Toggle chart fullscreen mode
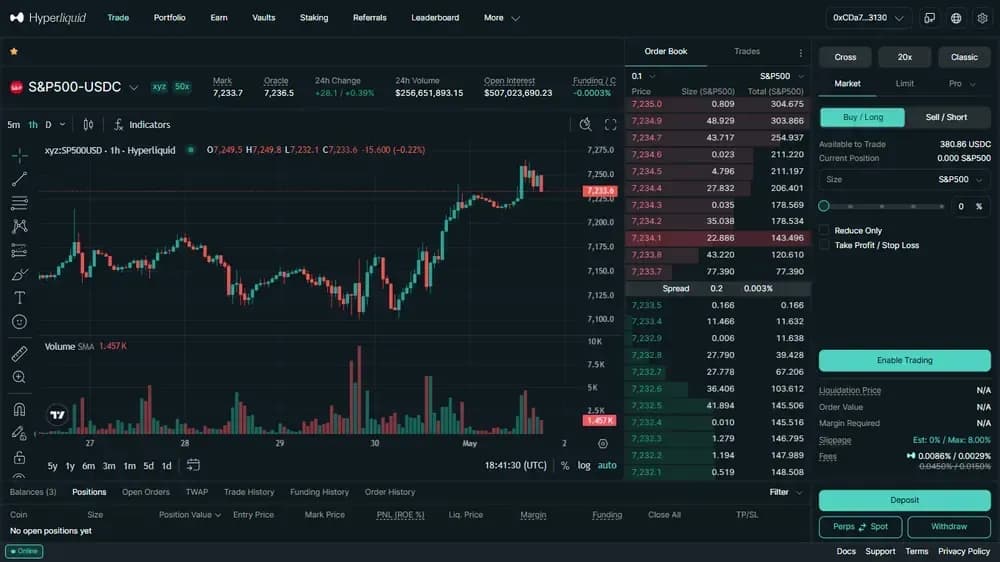 coord(610,124)
